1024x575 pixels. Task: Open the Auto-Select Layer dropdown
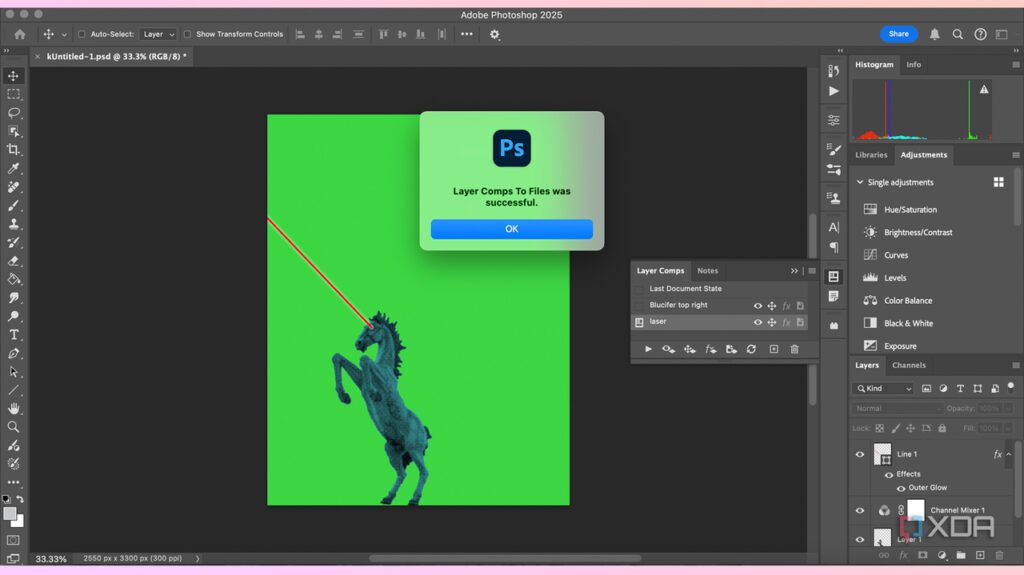(x=158, y=34)
